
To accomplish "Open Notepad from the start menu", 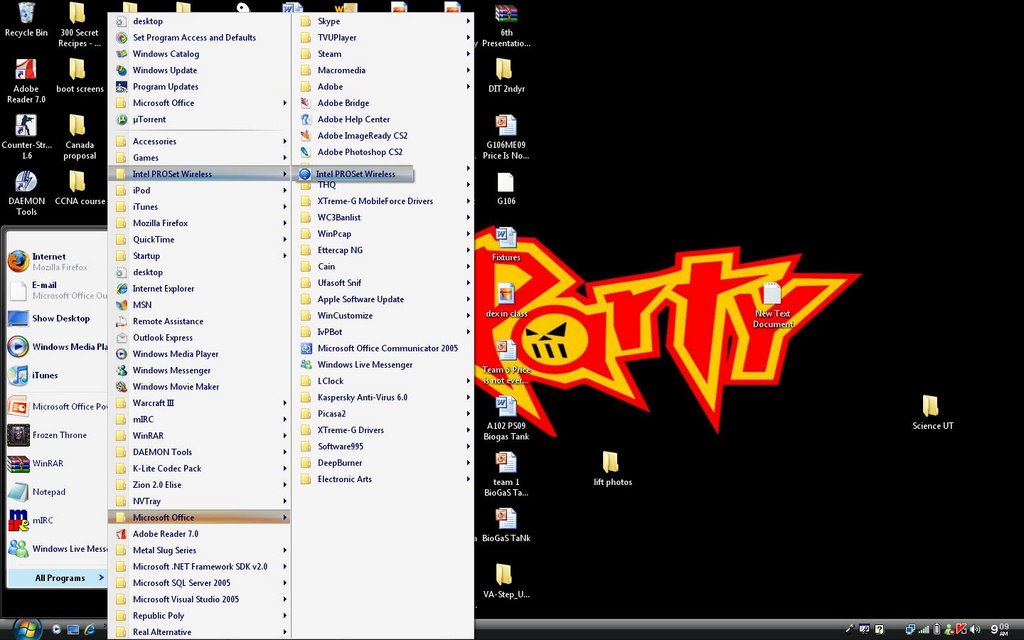I will (57, 492).
